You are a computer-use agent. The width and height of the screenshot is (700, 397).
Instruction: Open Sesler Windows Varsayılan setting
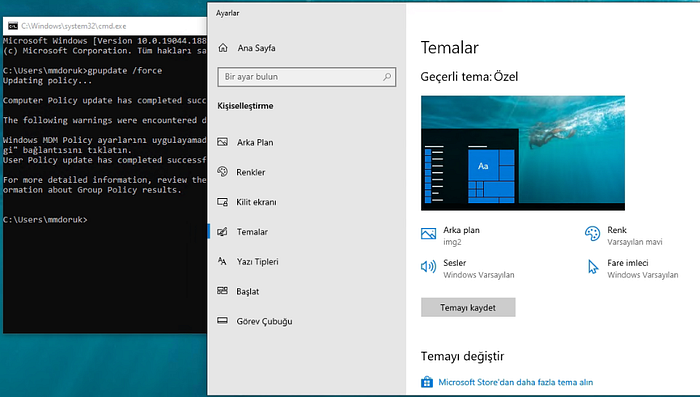click(x=467, y=268)
